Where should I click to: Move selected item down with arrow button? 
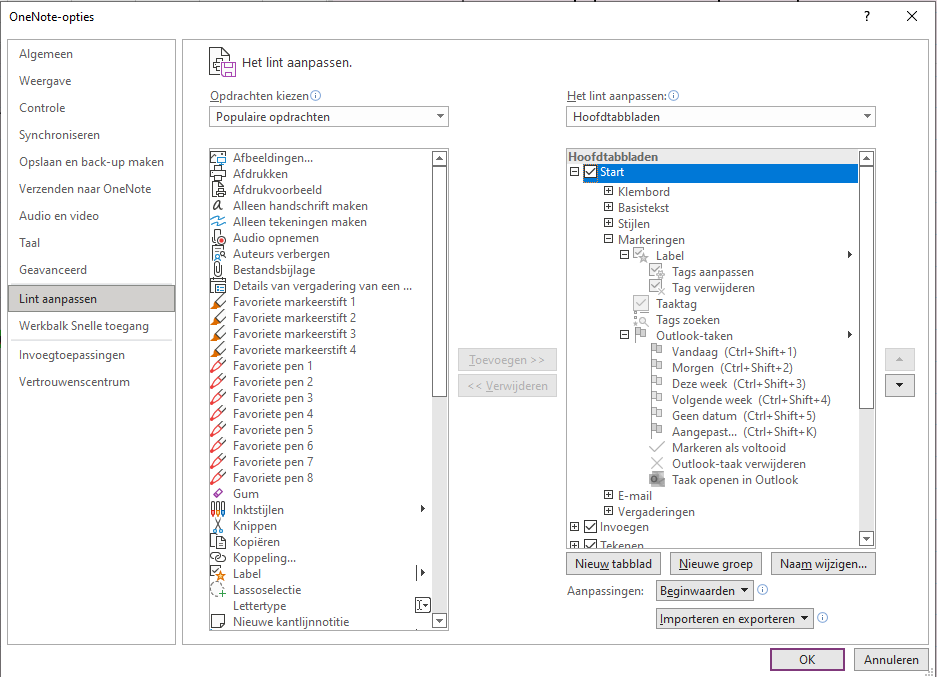coord(900,385)
